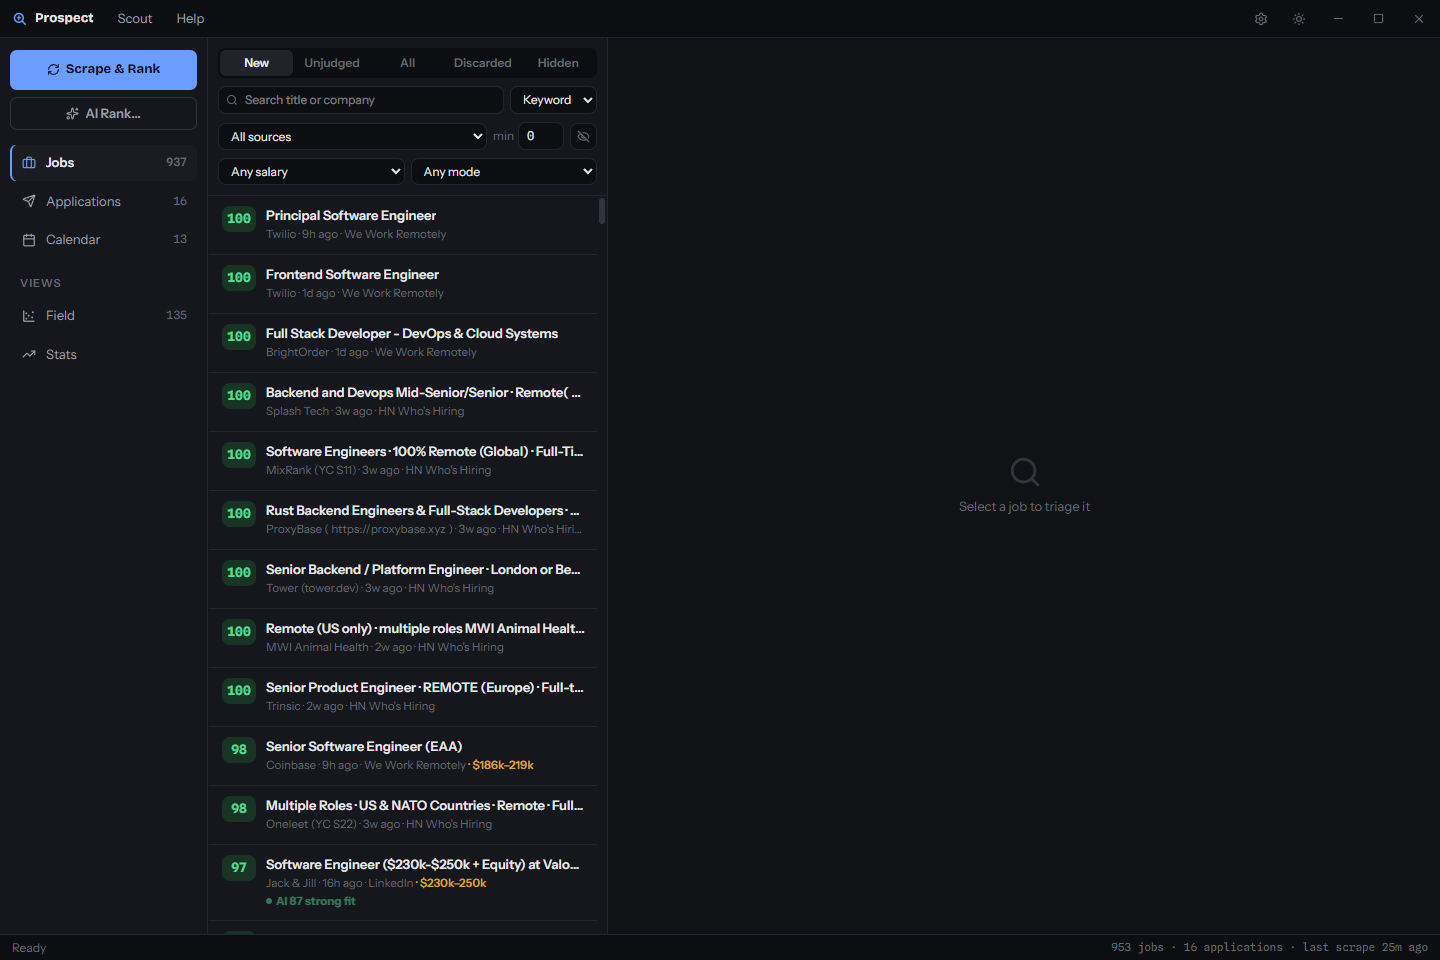Switch to the All tab
The height and width of the screenshot is (960, 1440).
click(408, 63)
